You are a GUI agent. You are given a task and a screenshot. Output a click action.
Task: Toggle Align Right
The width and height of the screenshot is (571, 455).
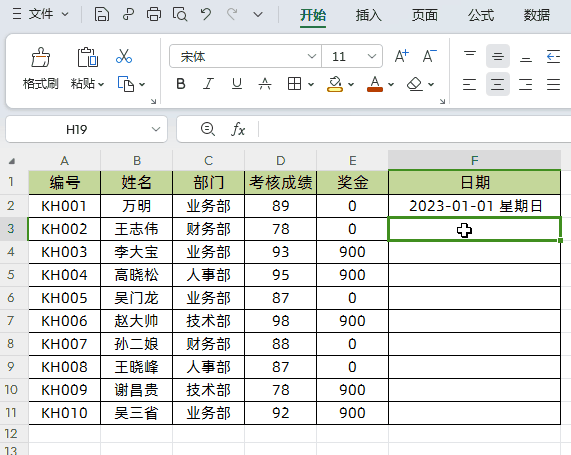pyautogui.click(x=525, y=84)
